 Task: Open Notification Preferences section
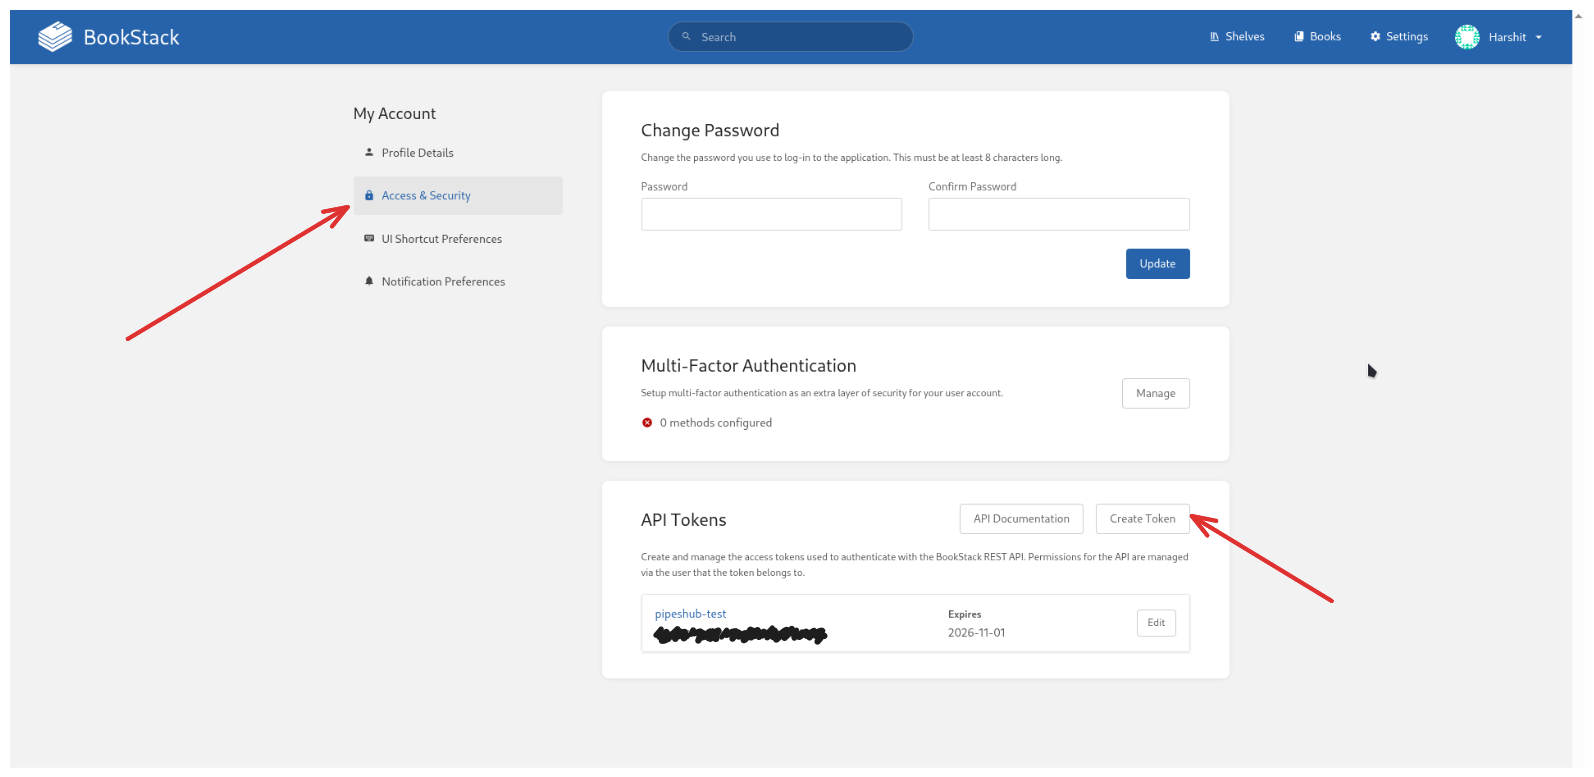click(458, 282)
